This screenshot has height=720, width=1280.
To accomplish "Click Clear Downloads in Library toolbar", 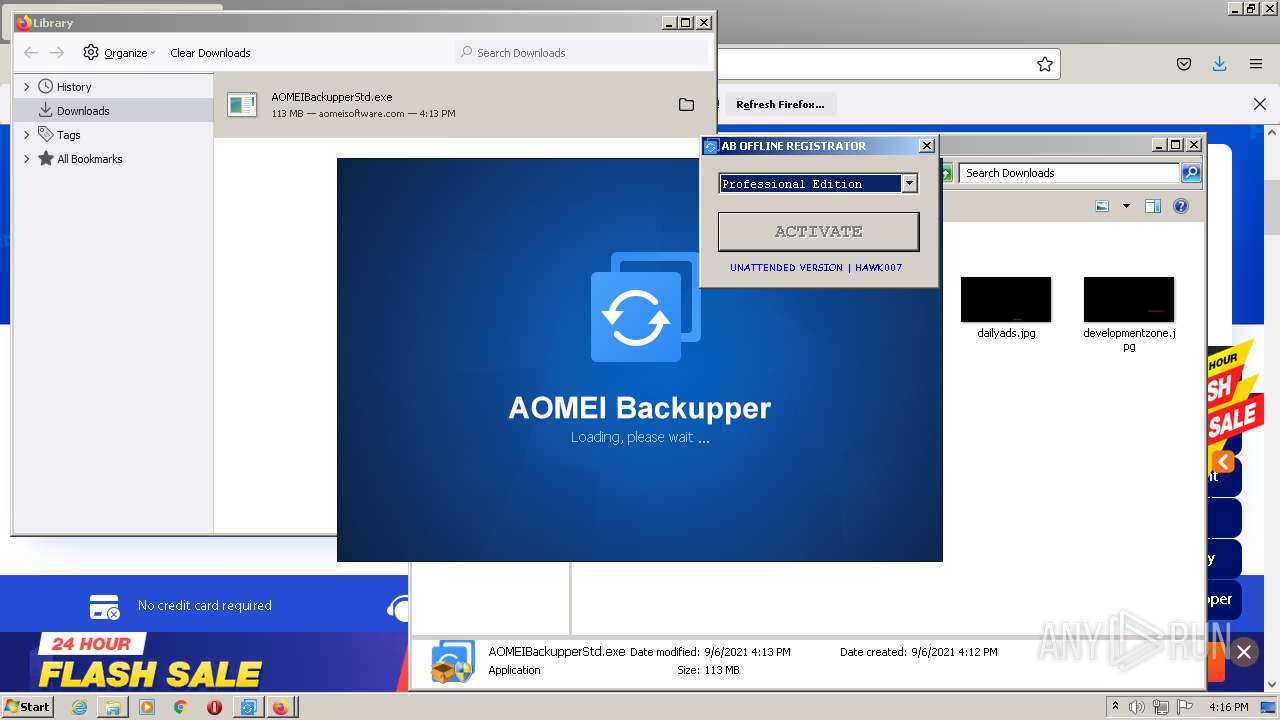I will [210, 53].
